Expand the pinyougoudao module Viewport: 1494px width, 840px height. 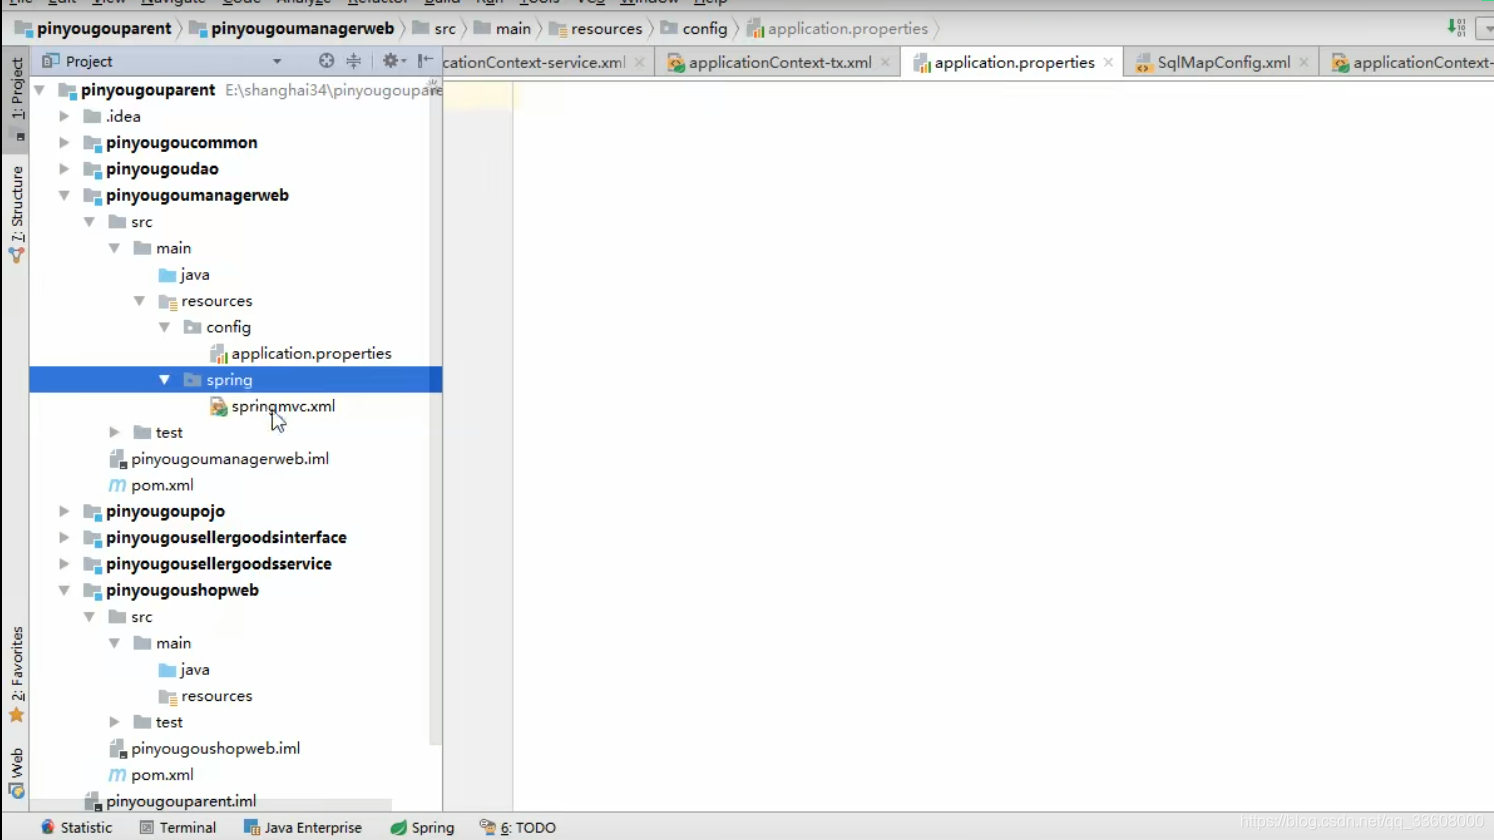[64, 169]
